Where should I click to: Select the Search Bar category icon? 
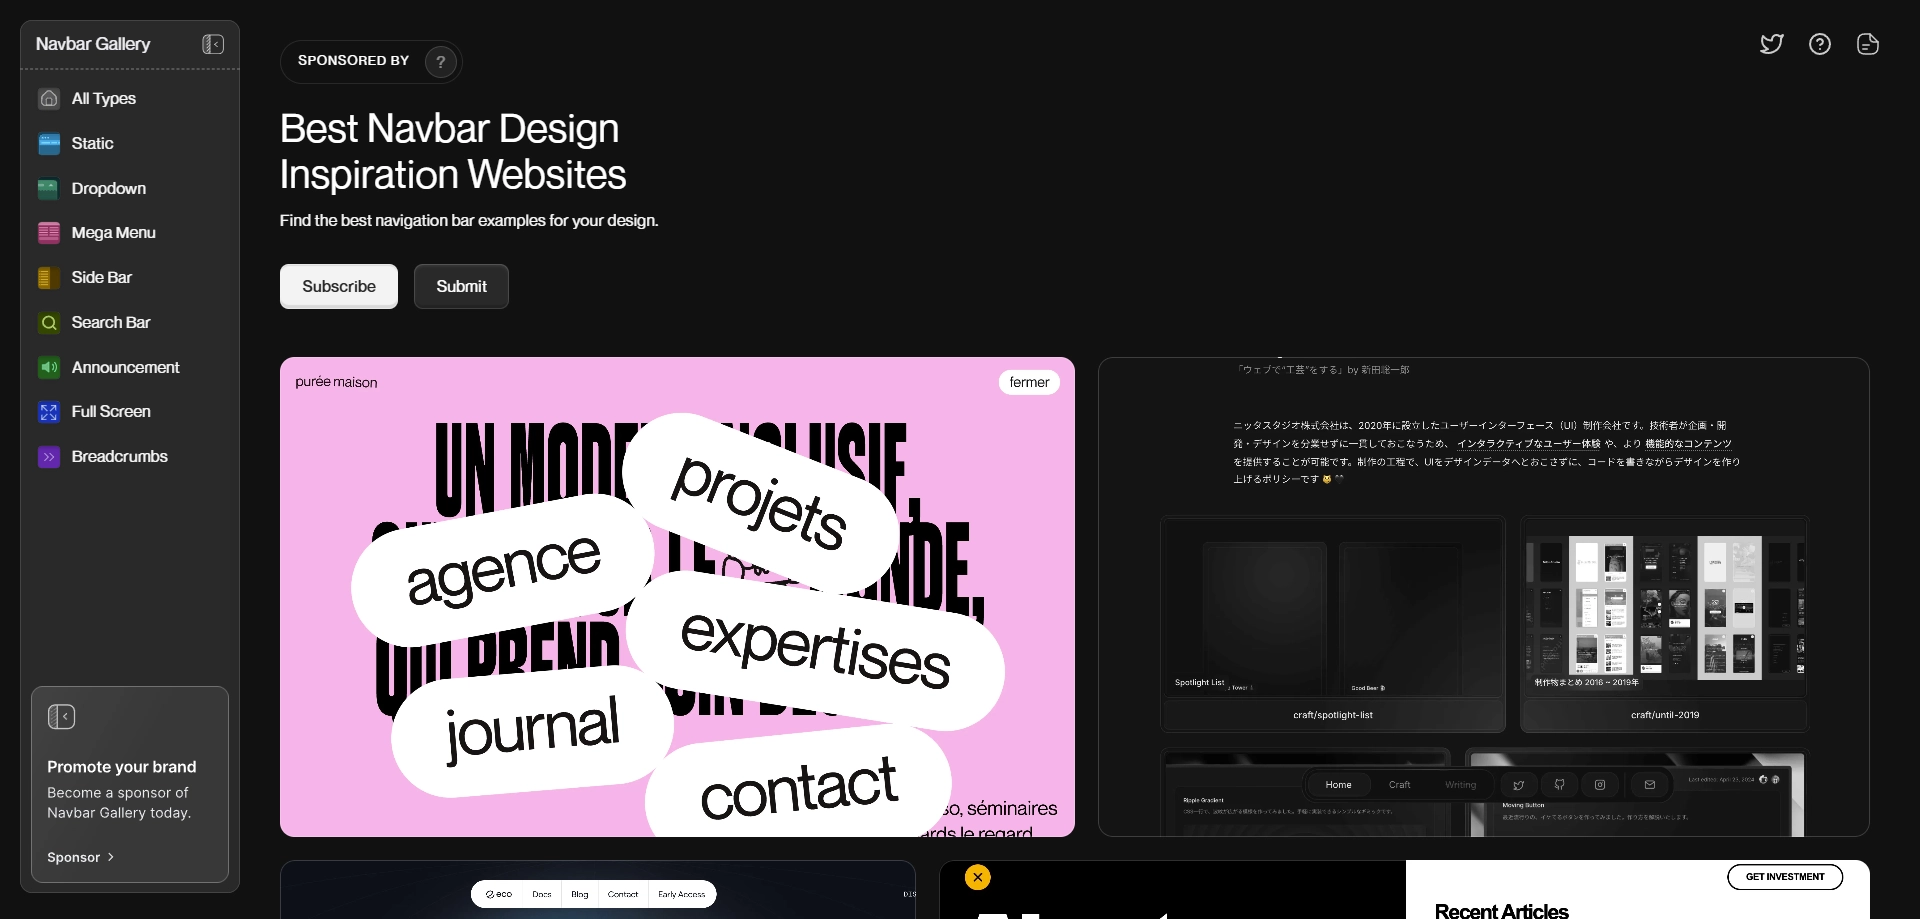(x=48, y=322)
